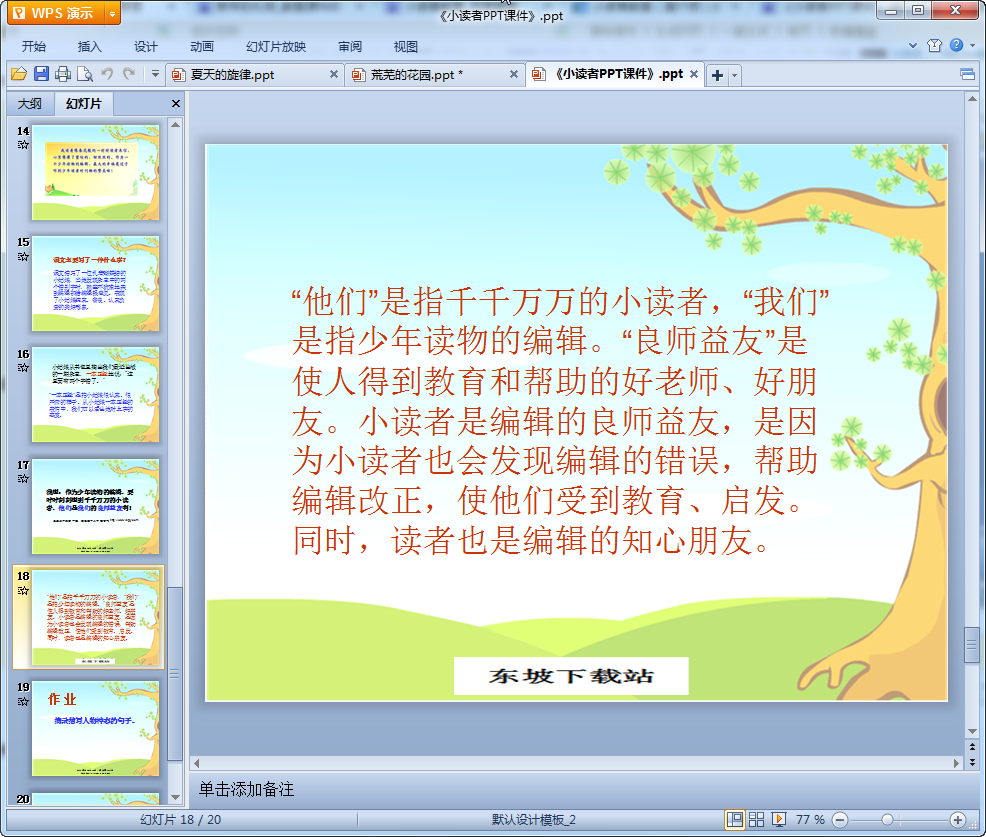Open the 开始 menu tab
Viewport: 986px width, 837px height.
tap(34, 47)
